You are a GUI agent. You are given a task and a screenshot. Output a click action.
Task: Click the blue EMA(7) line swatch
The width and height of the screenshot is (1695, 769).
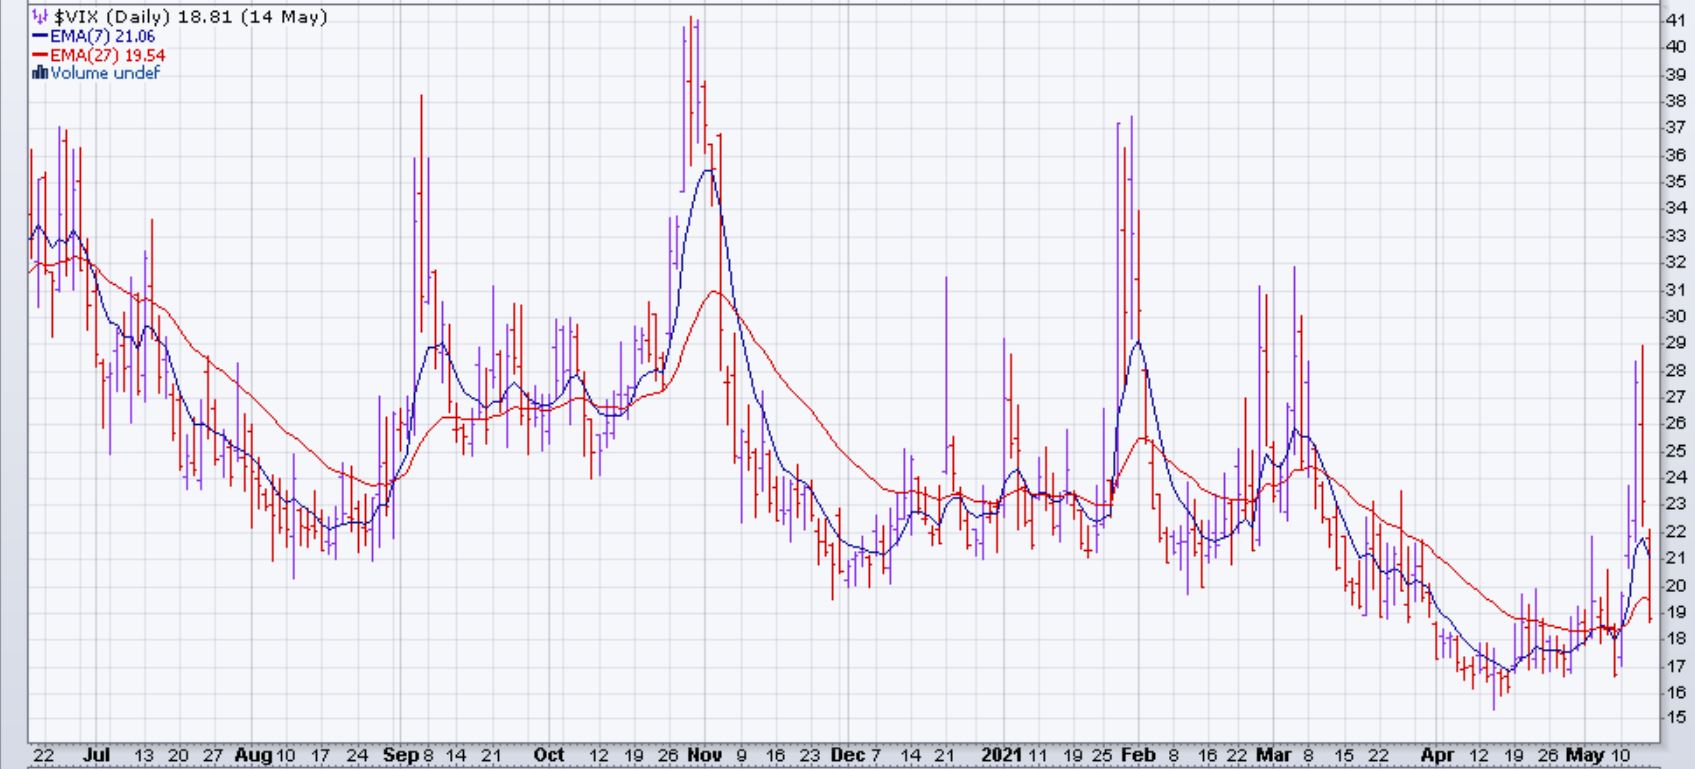40,36
